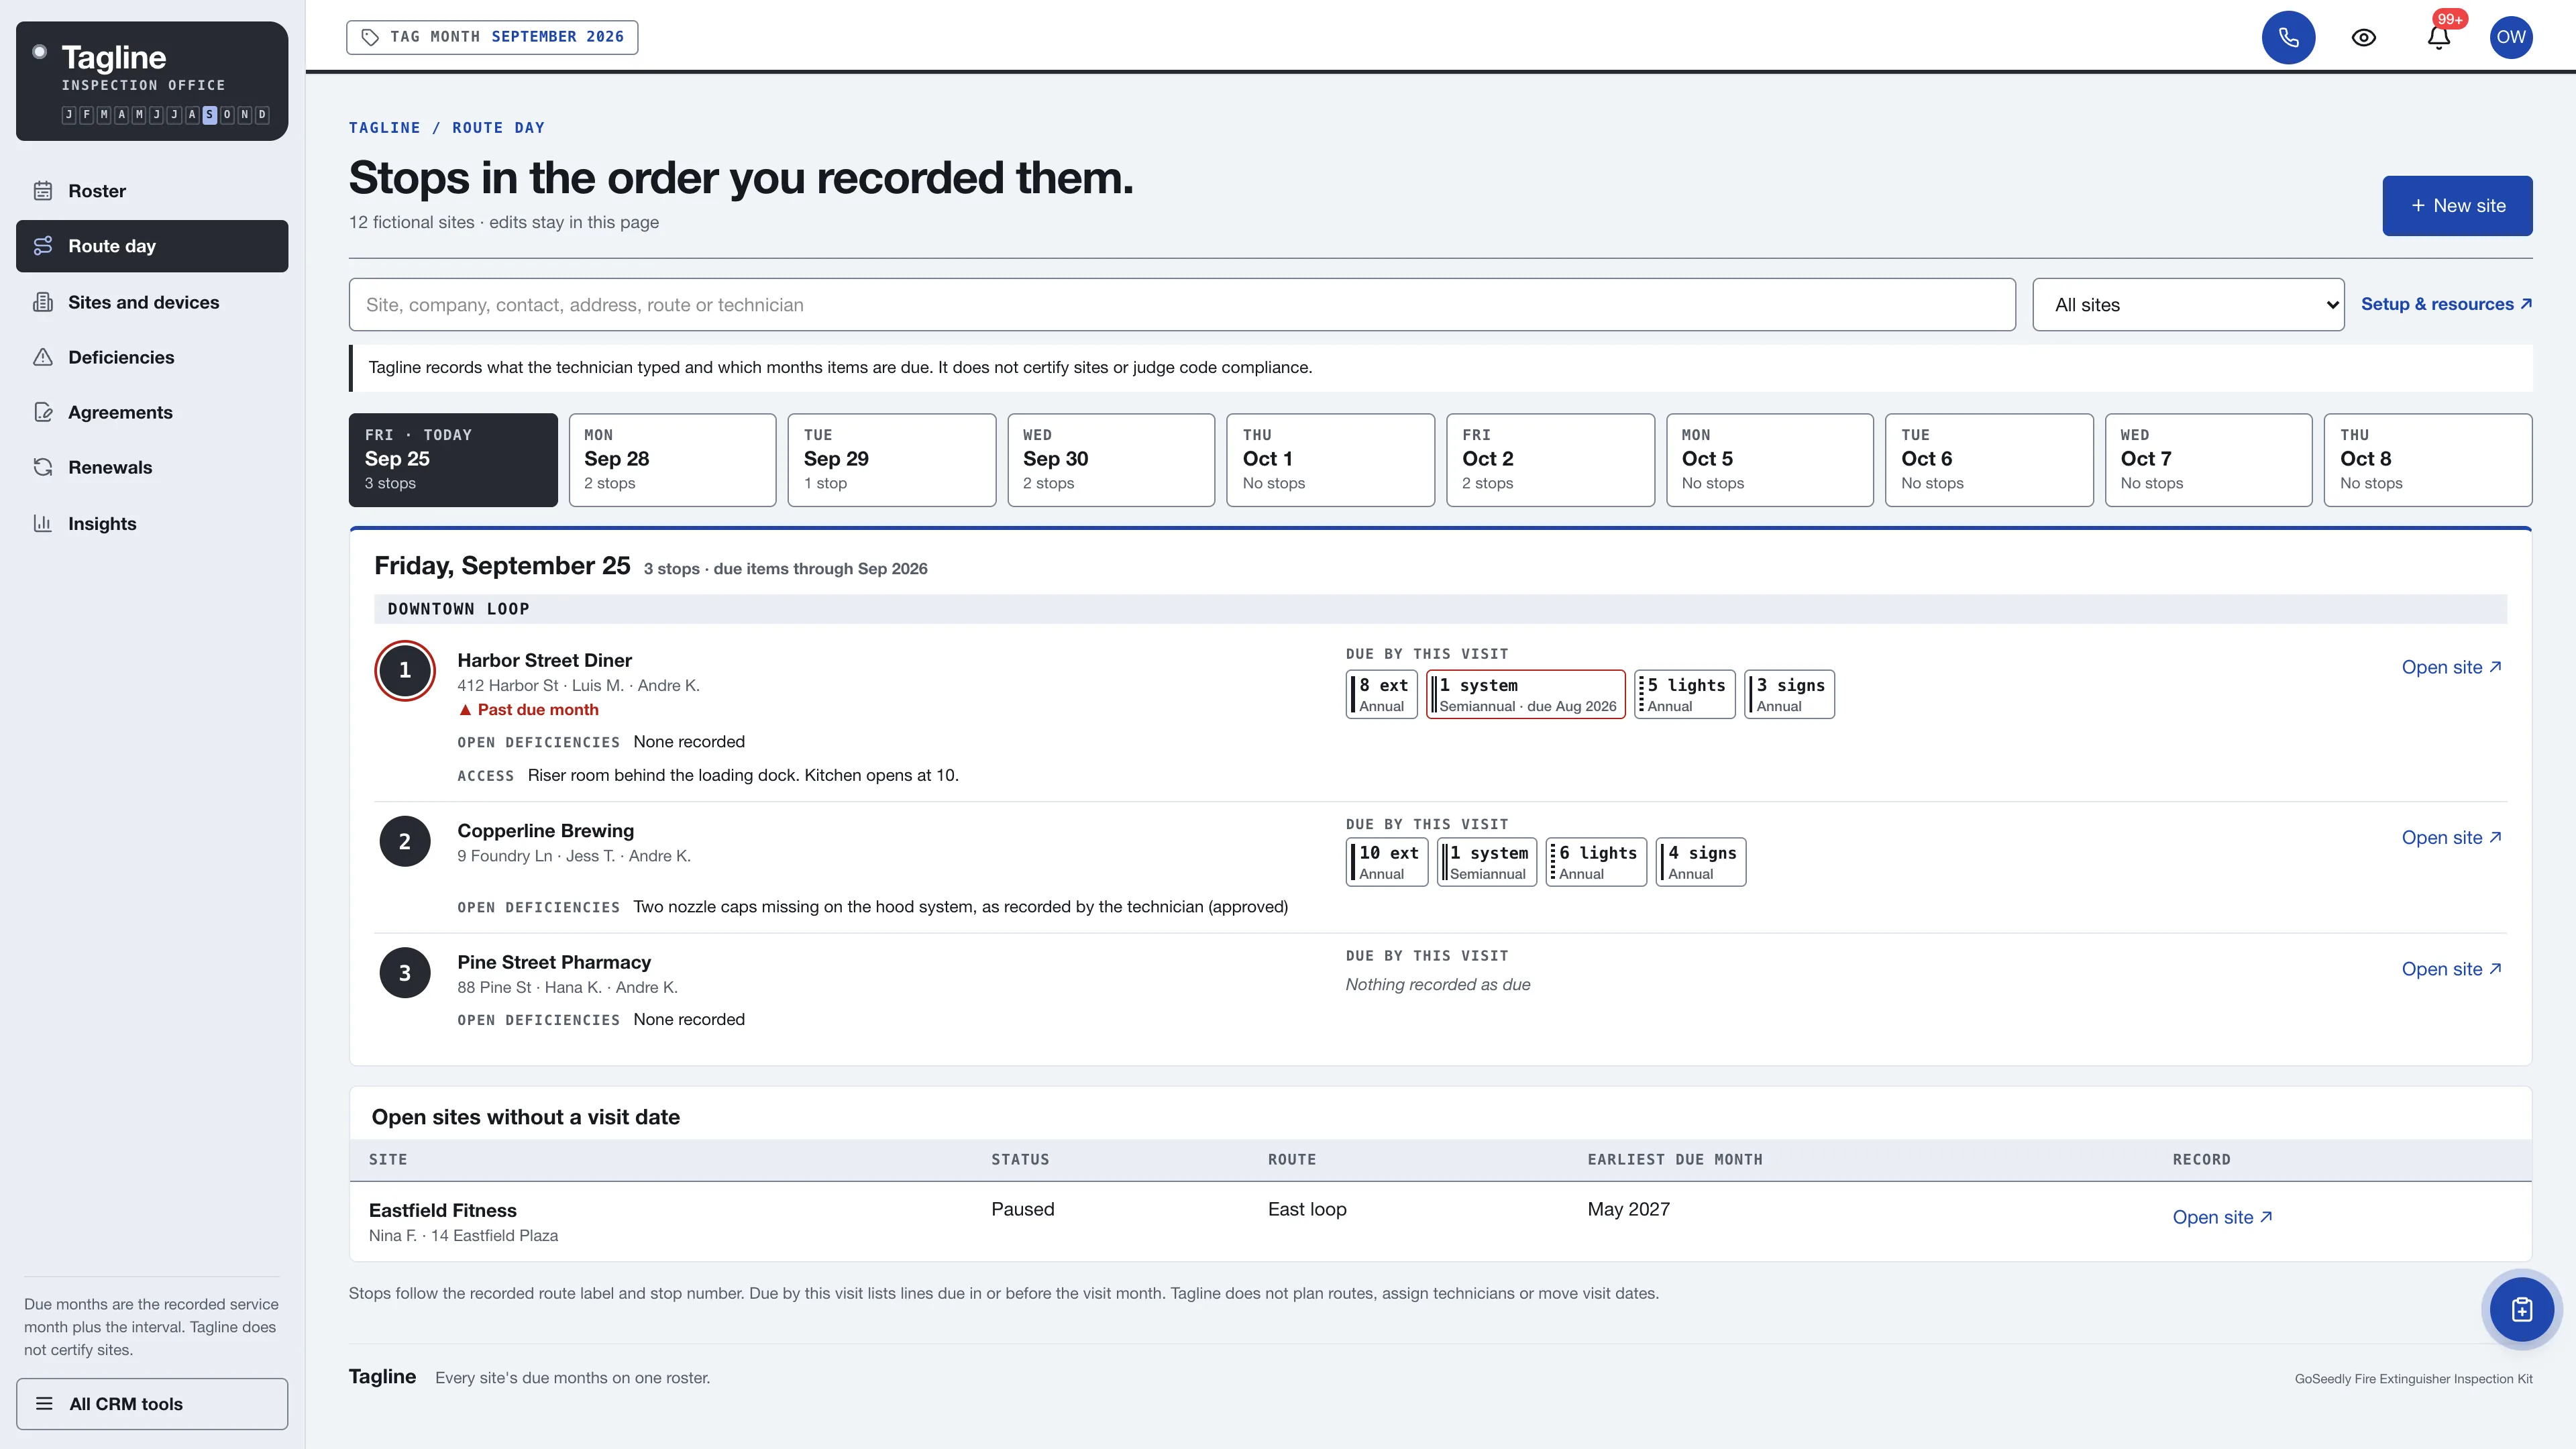Open site link for Copperline Brewing

tap(2451, 838)
